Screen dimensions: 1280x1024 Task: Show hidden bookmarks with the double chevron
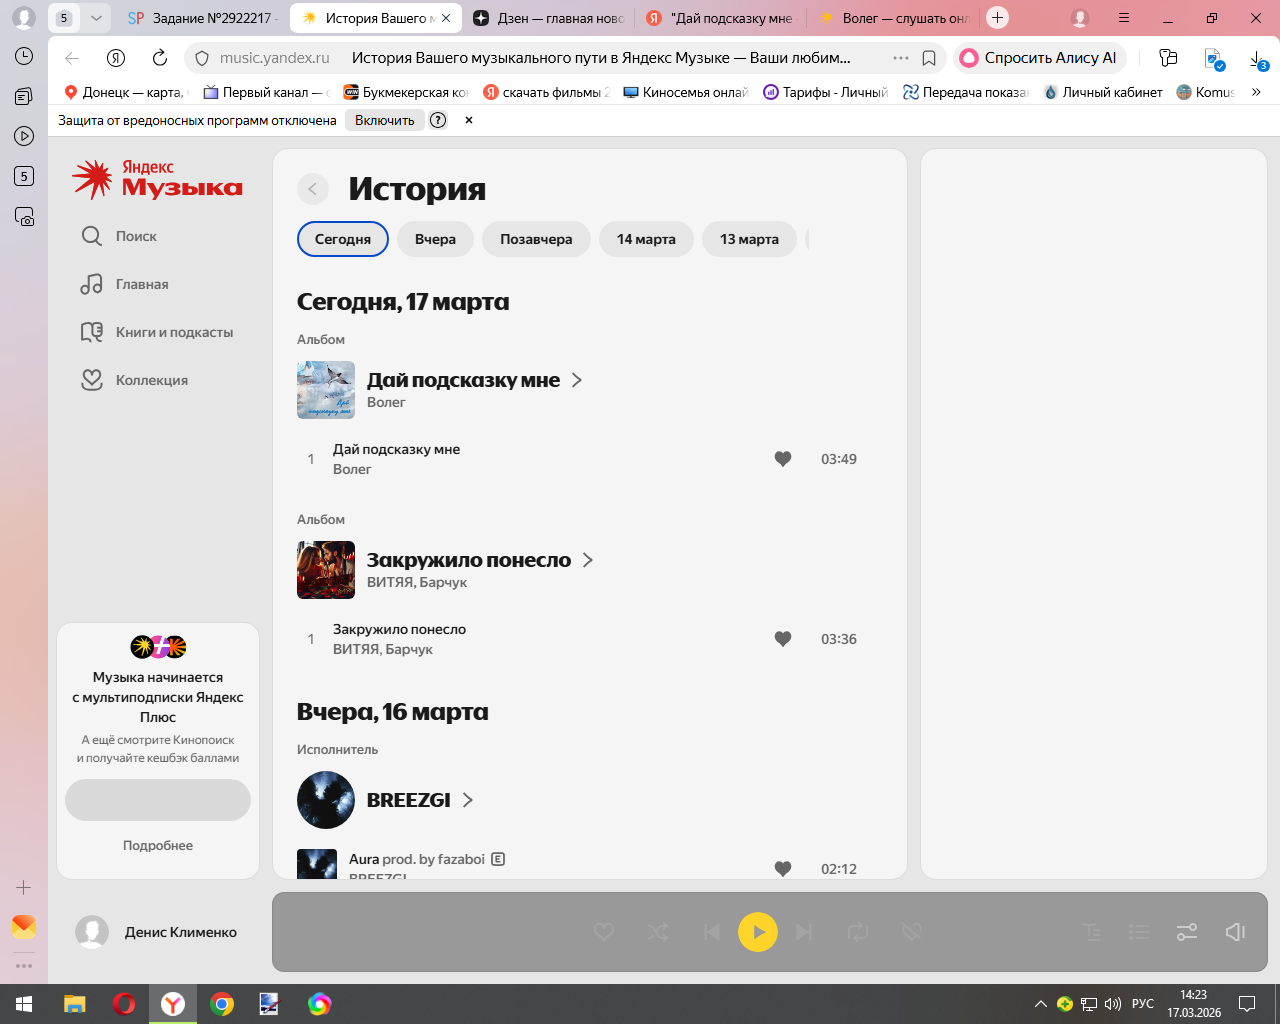(1256, 92)
